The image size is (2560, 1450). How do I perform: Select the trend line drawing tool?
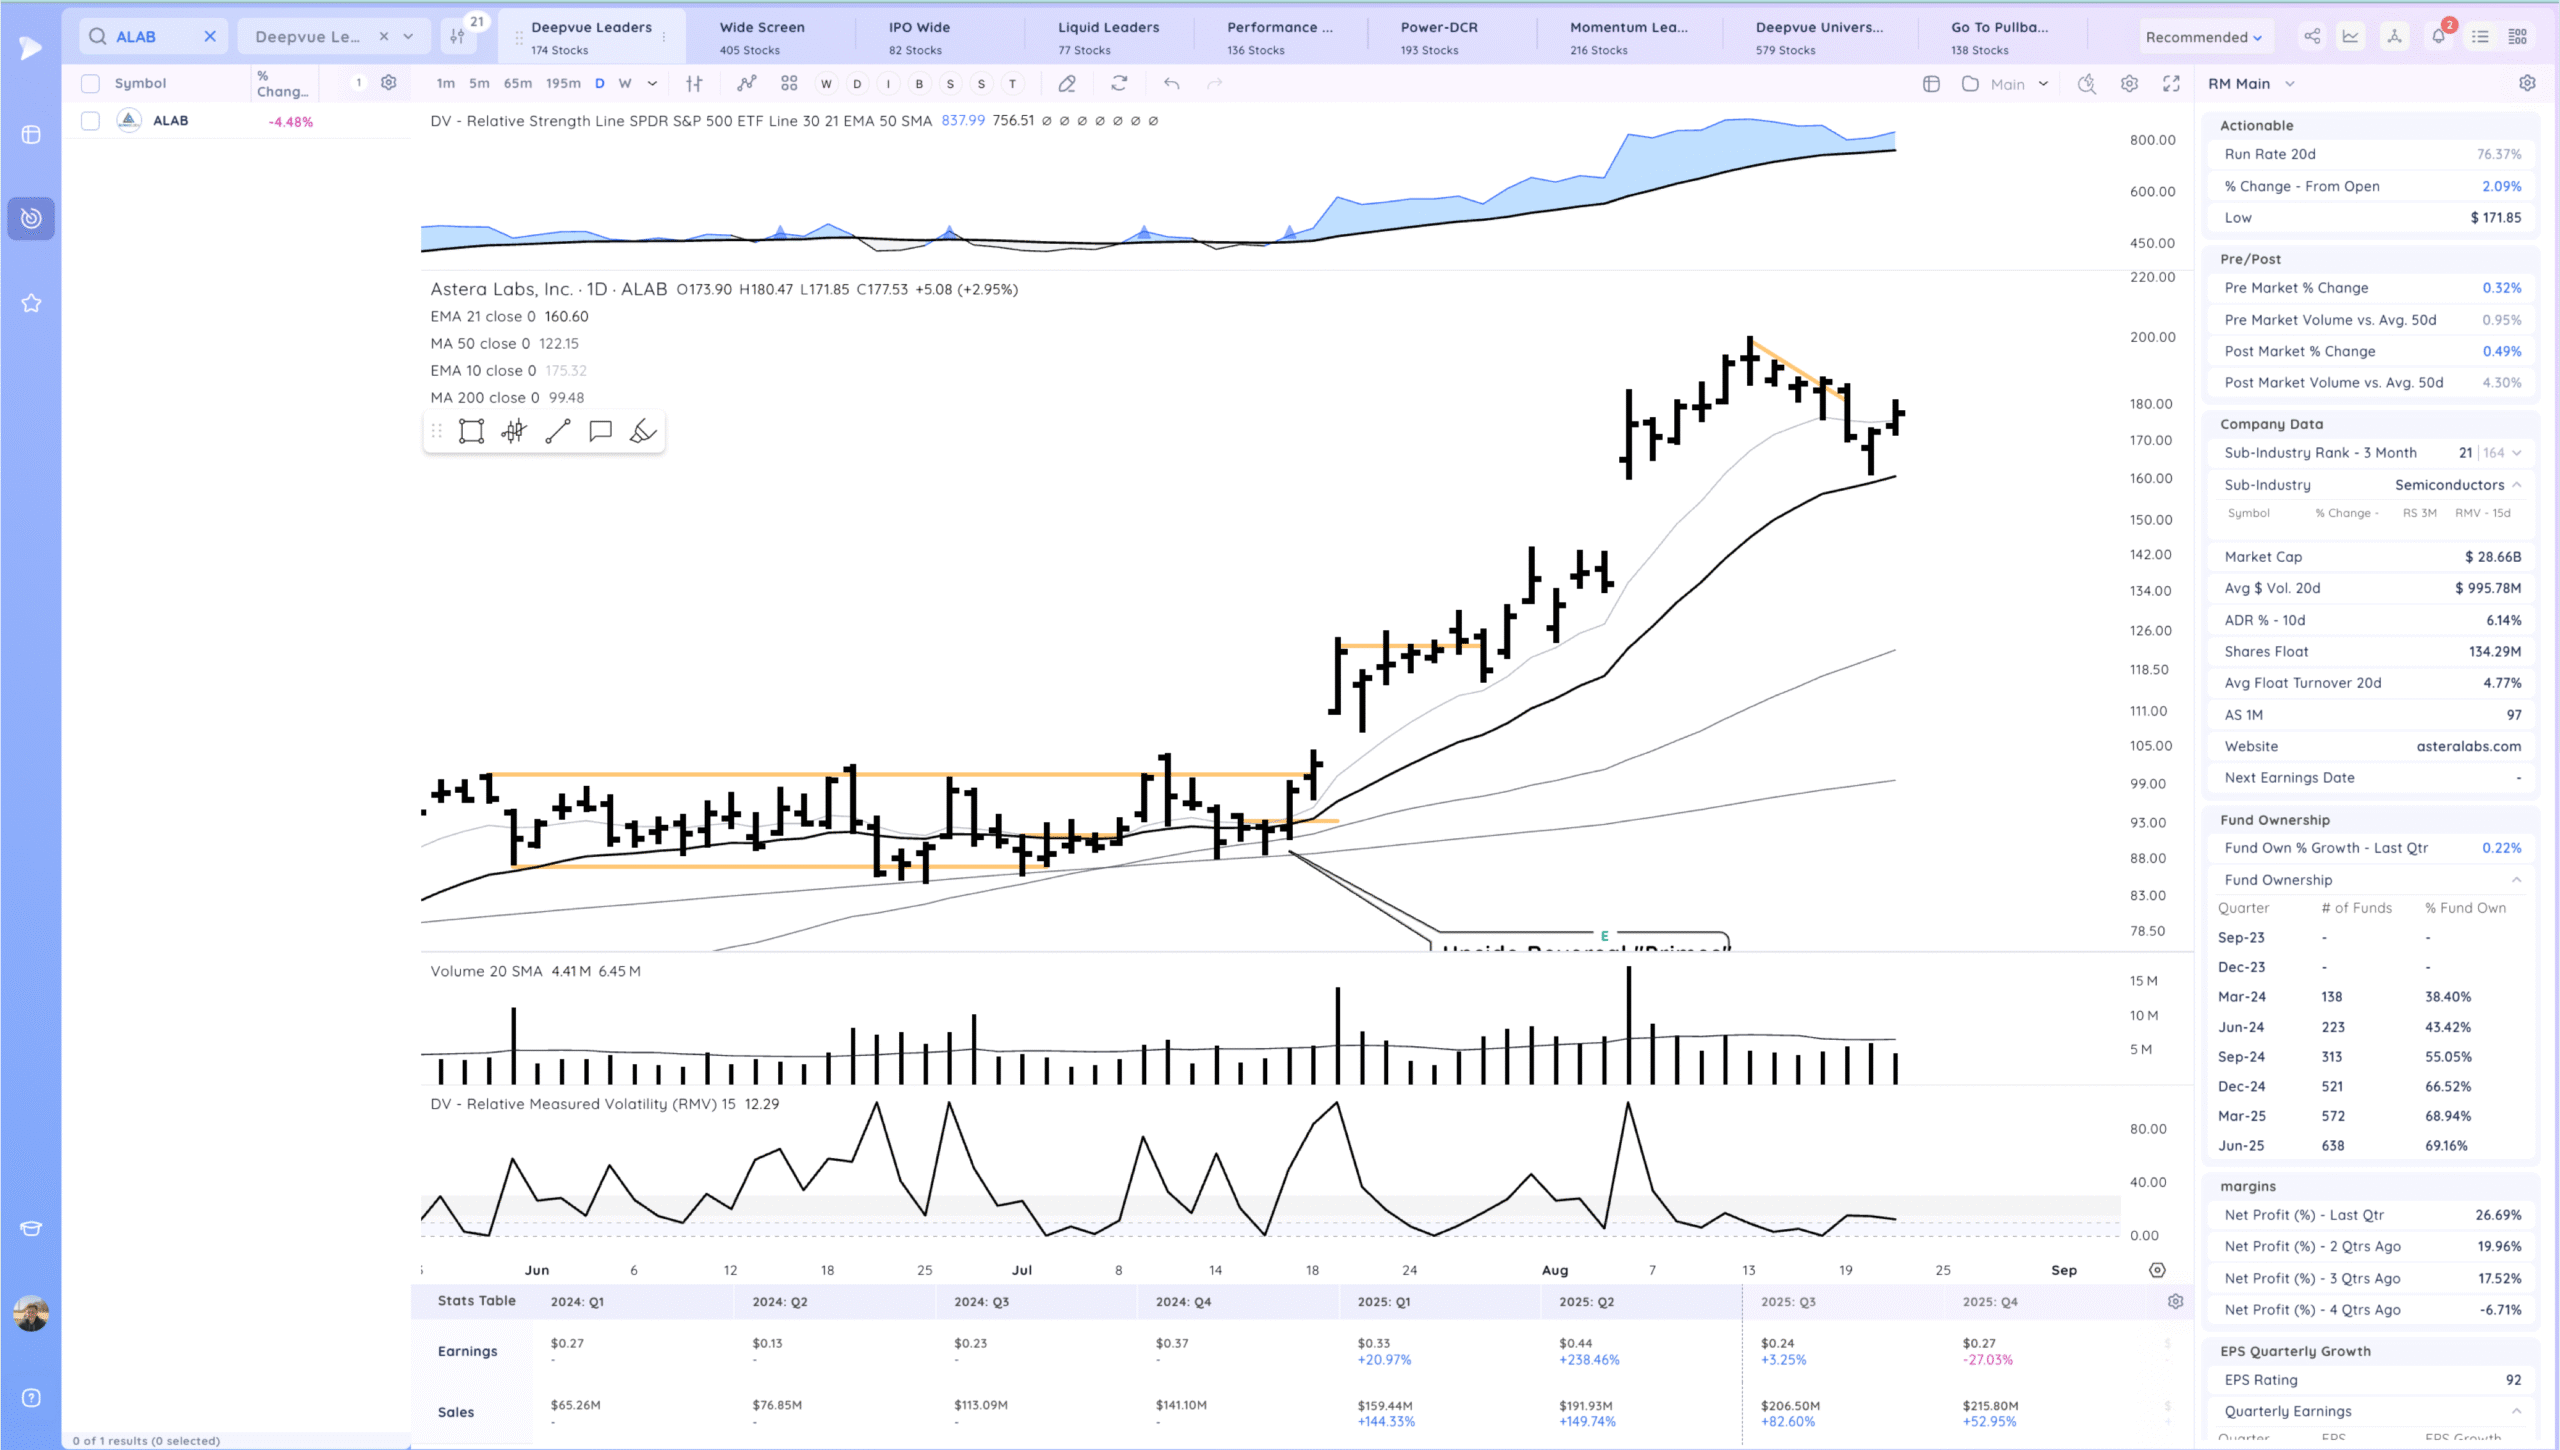(x=558, y=431)
